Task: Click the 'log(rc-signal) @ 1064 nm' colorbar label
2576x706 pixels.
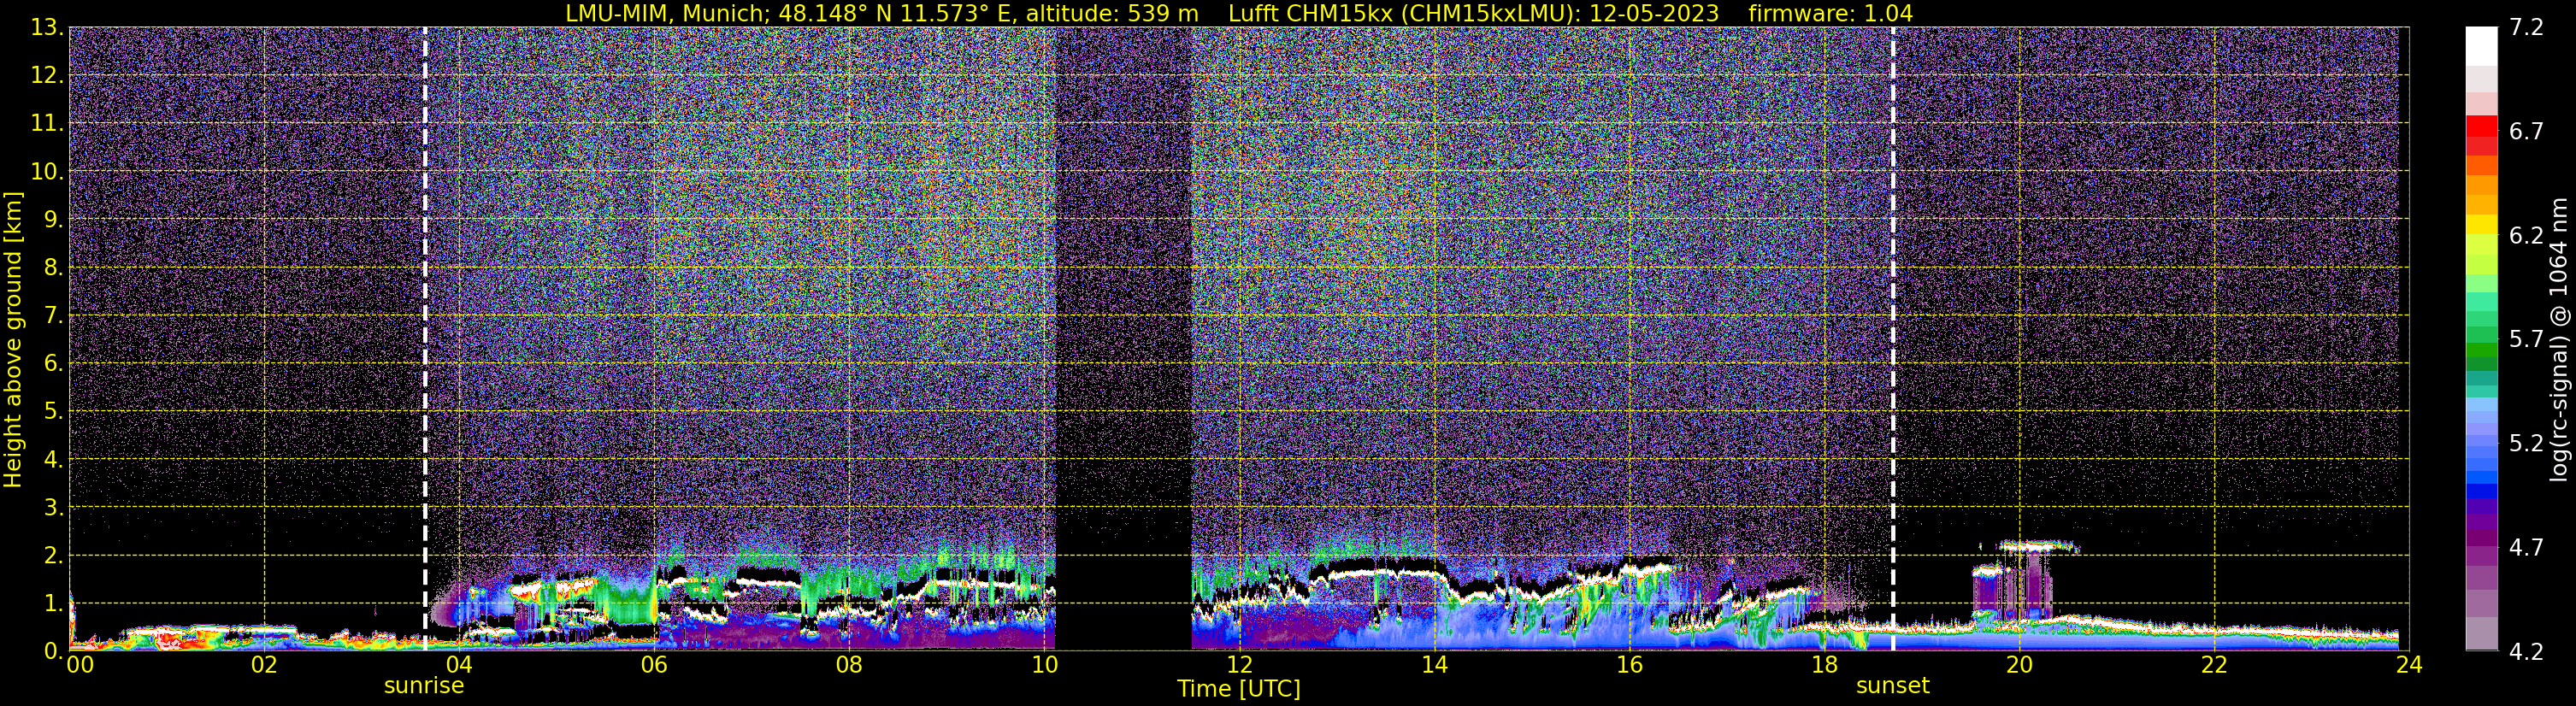Action: click(2557, 340)
